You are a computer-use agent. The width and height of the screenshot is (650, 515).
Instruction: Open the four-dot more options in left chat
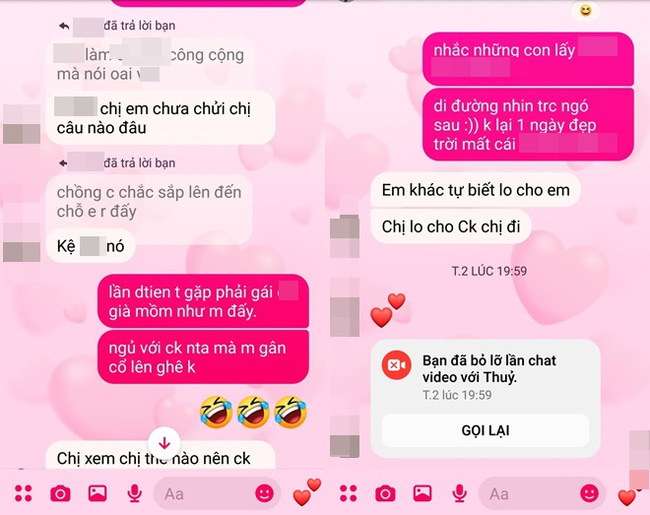pyautogui.click(x=23, y=493)
